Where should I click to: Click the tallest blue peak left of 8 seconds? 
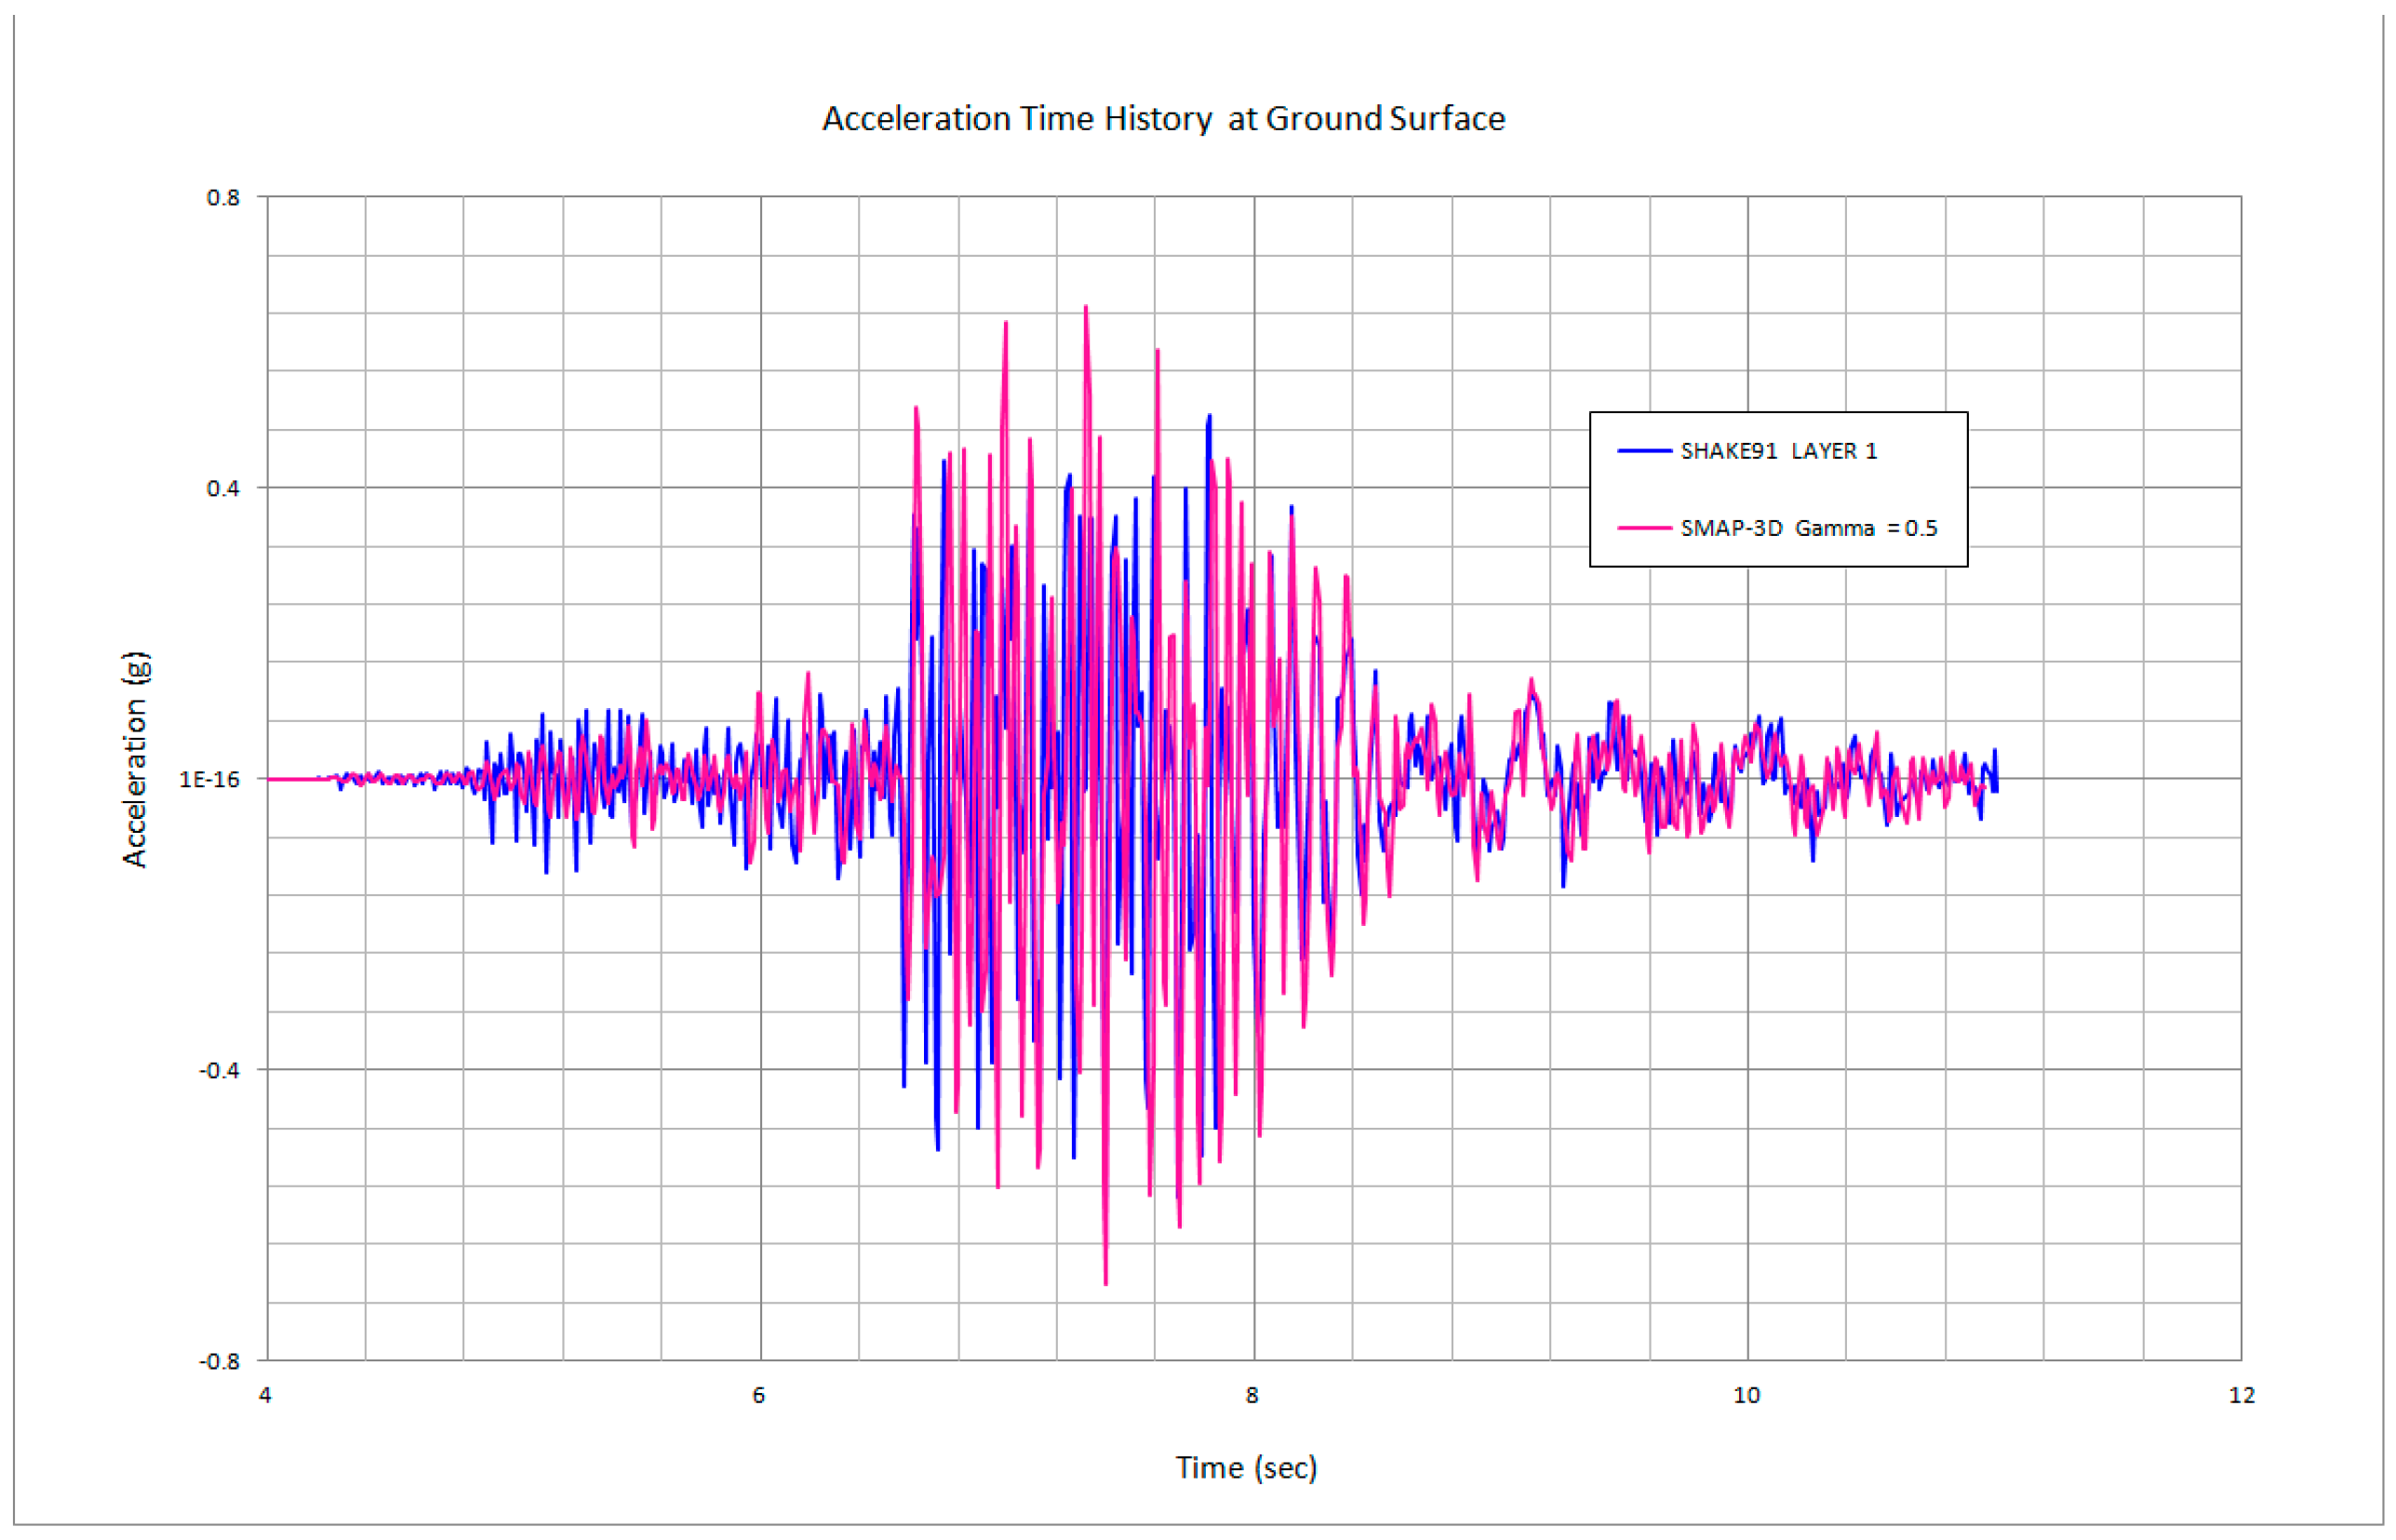pos(1209,417)
